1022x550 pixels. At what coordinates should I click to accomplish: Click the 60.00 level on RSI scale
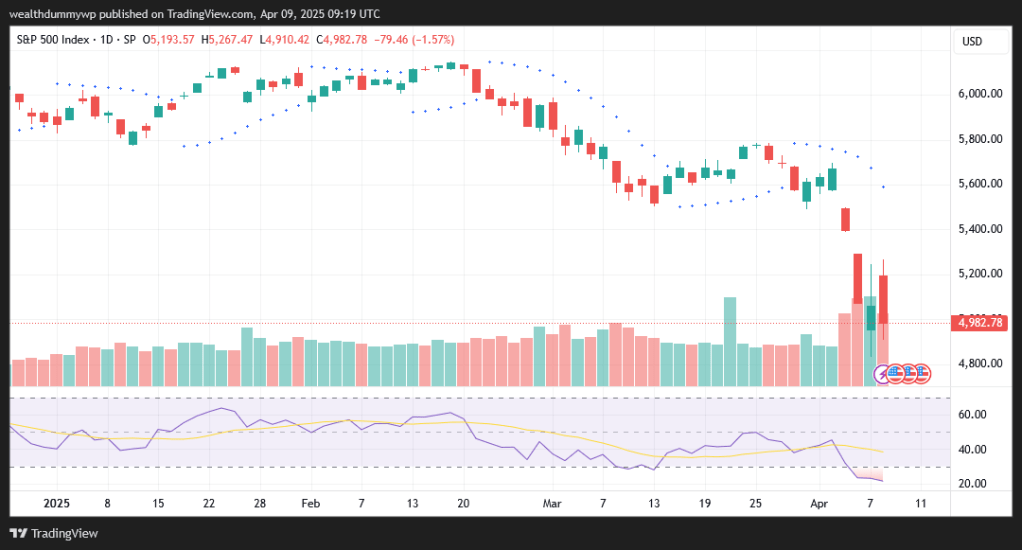[x=973, y=414]
